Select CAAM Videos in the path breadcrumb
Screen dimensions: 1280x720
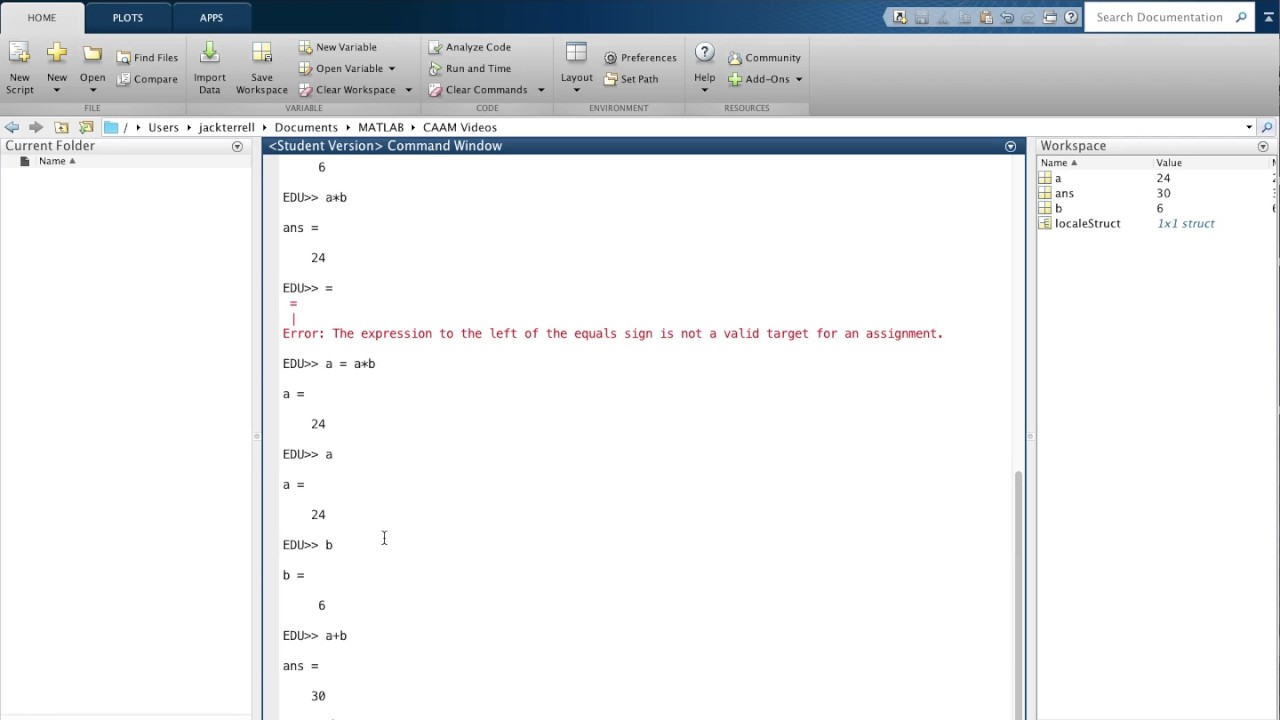pyautogui.click(x=460, y=127)
